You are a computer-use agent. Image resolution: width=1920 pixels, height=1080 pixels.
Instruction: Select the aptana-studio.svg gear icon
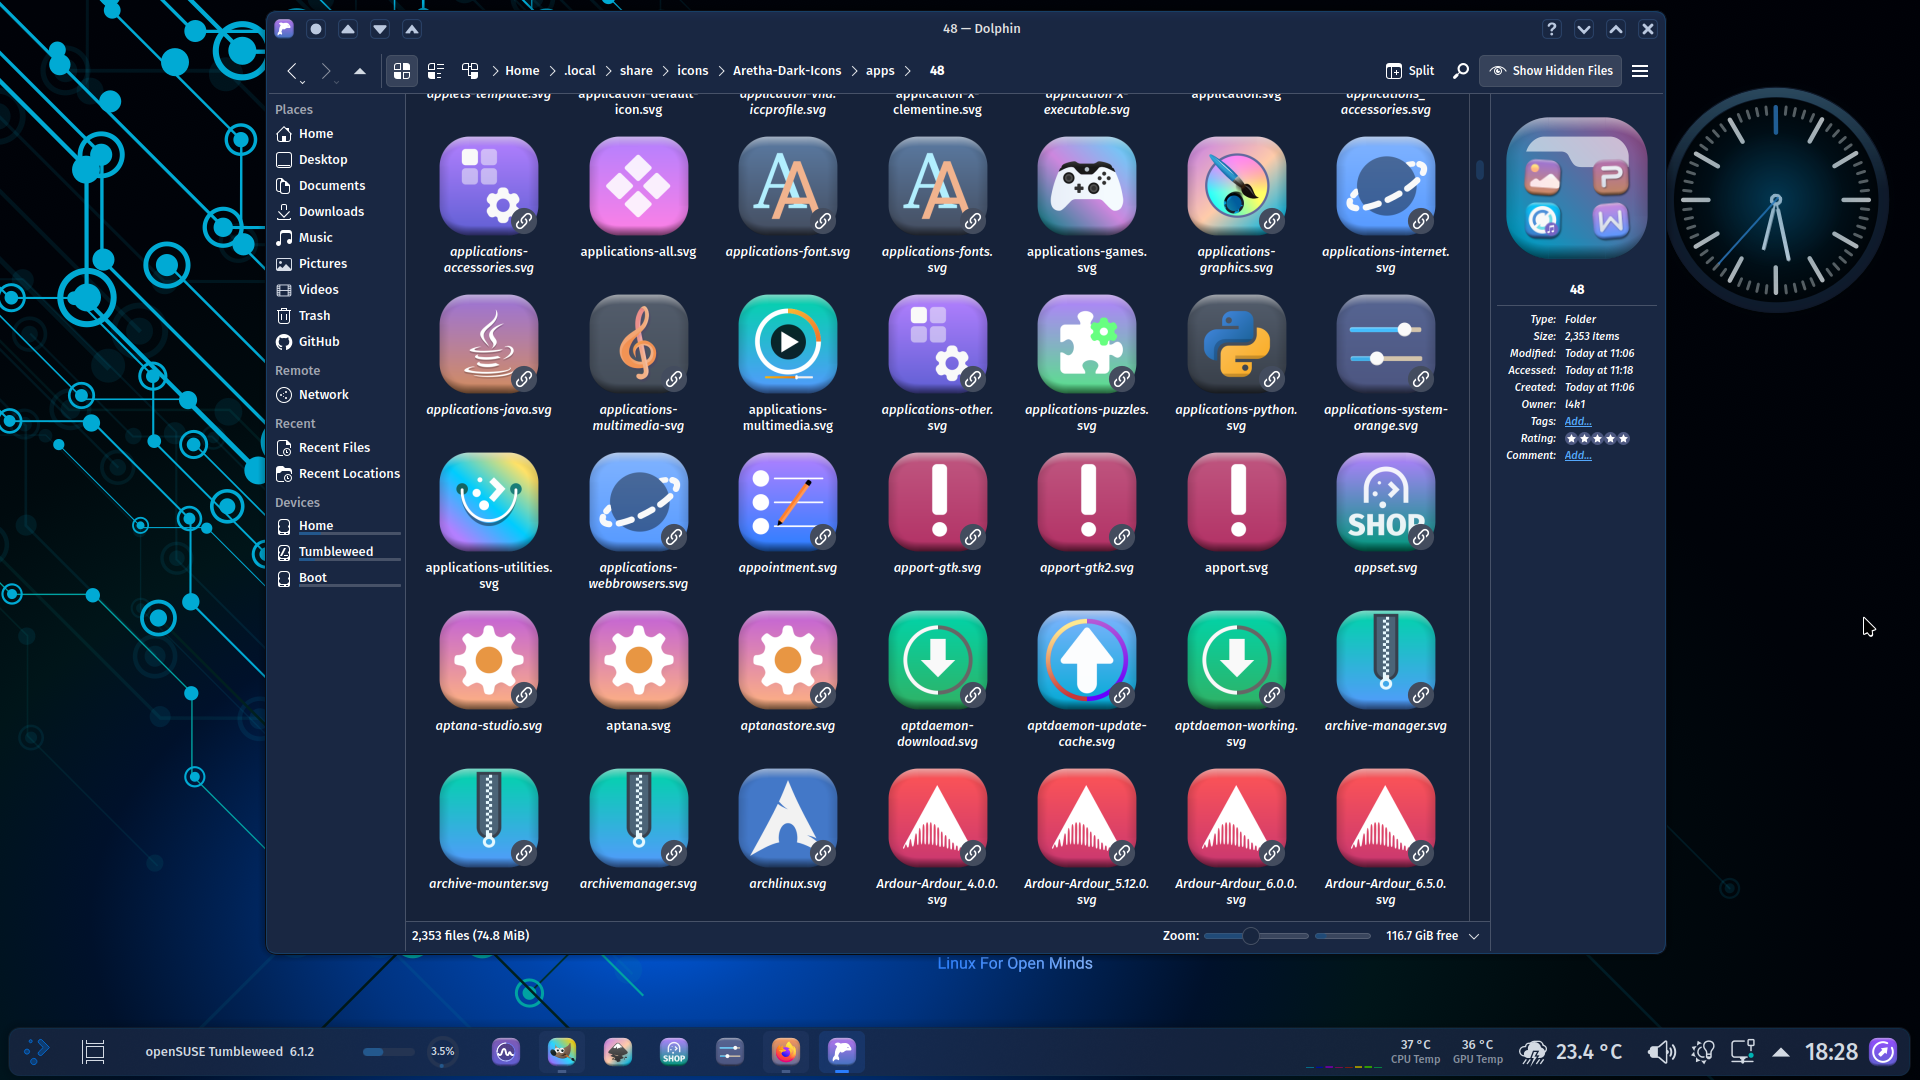488,660
